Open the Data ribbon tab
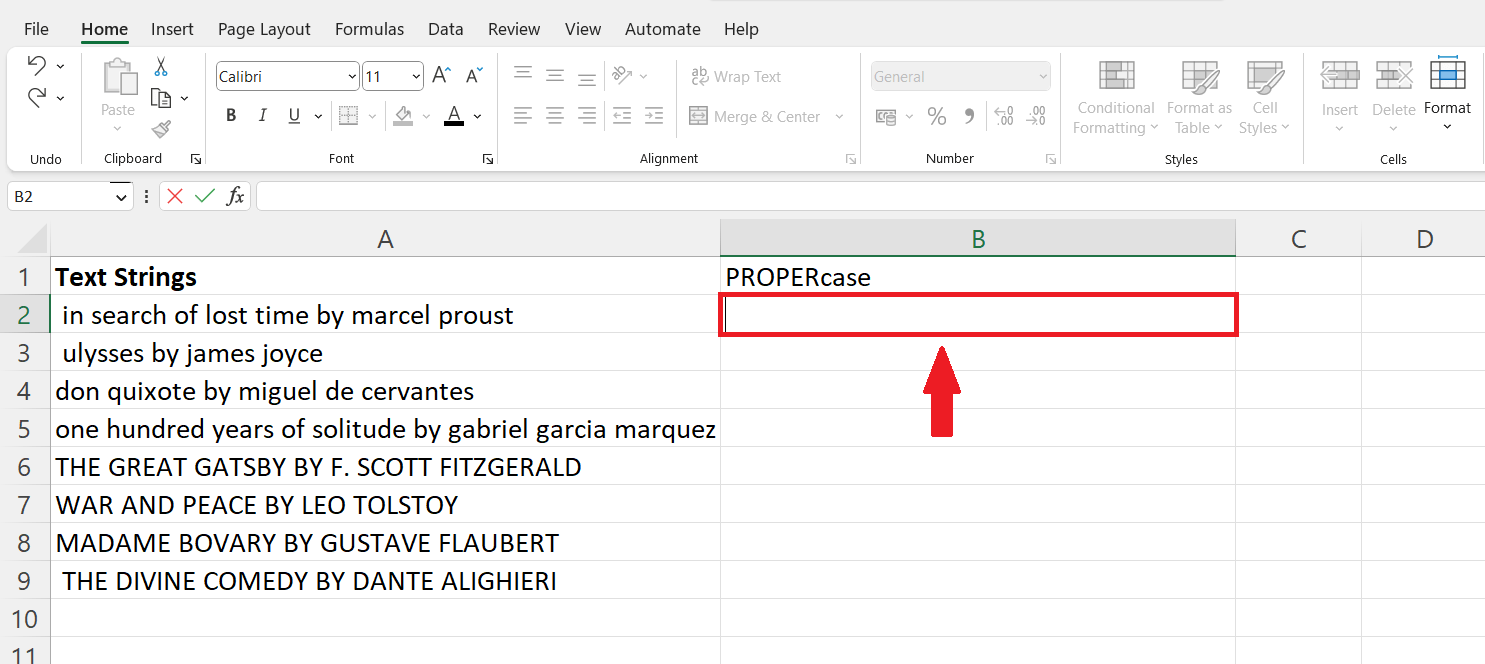Screen dimensions: 1485x664 [446, 29]
